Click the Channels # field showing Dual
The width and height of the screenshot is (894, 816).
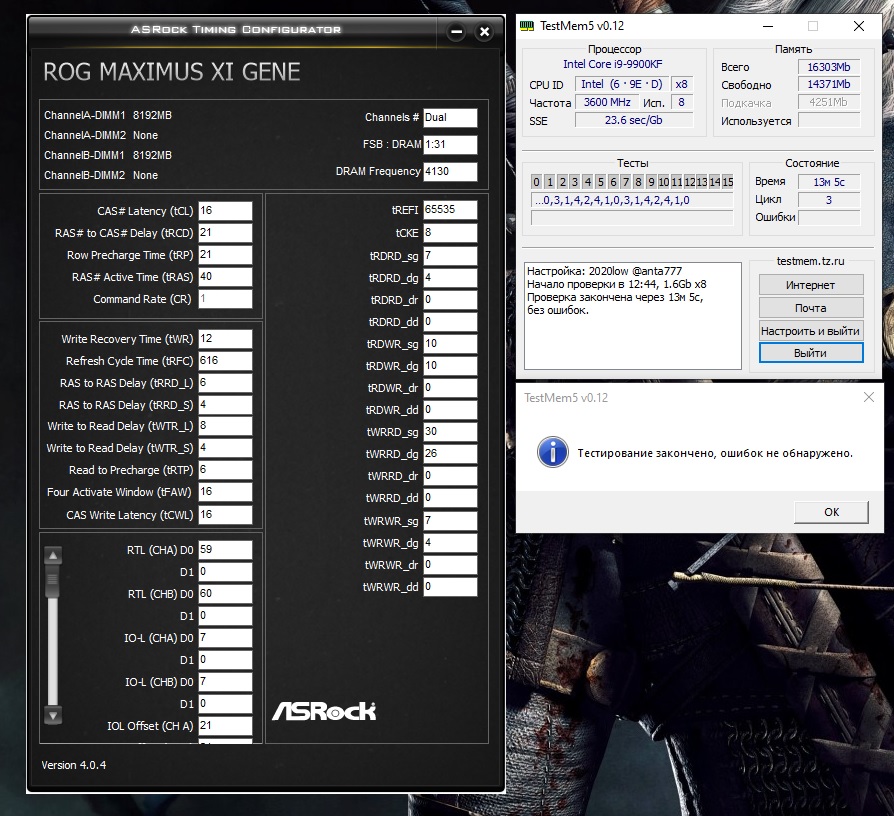pos(450,117)
